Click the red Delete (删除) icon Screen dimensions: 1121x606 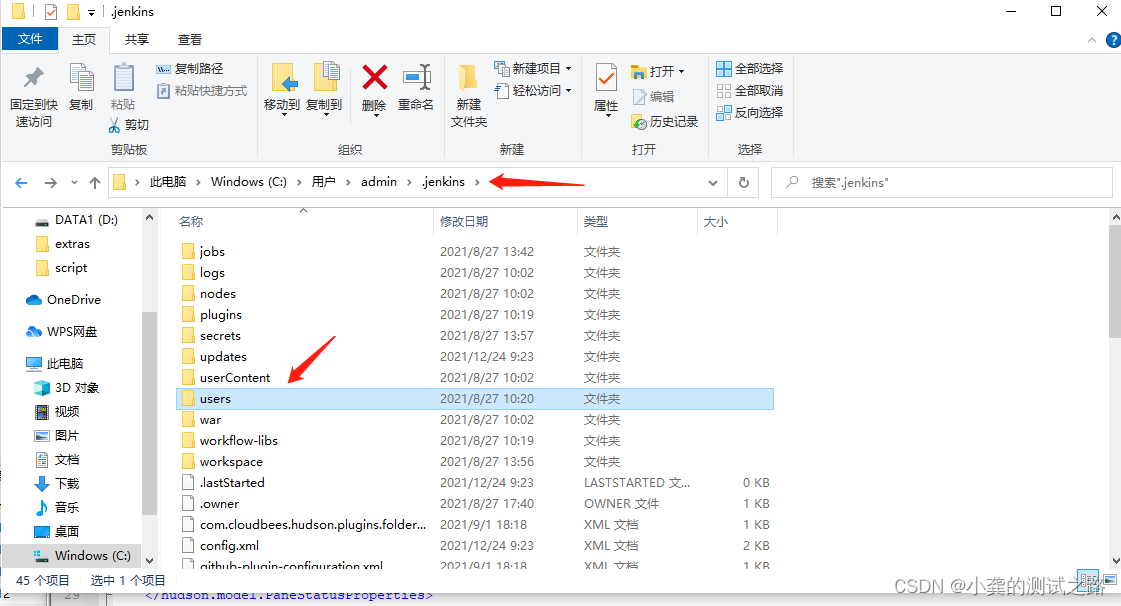pos(374,77)
